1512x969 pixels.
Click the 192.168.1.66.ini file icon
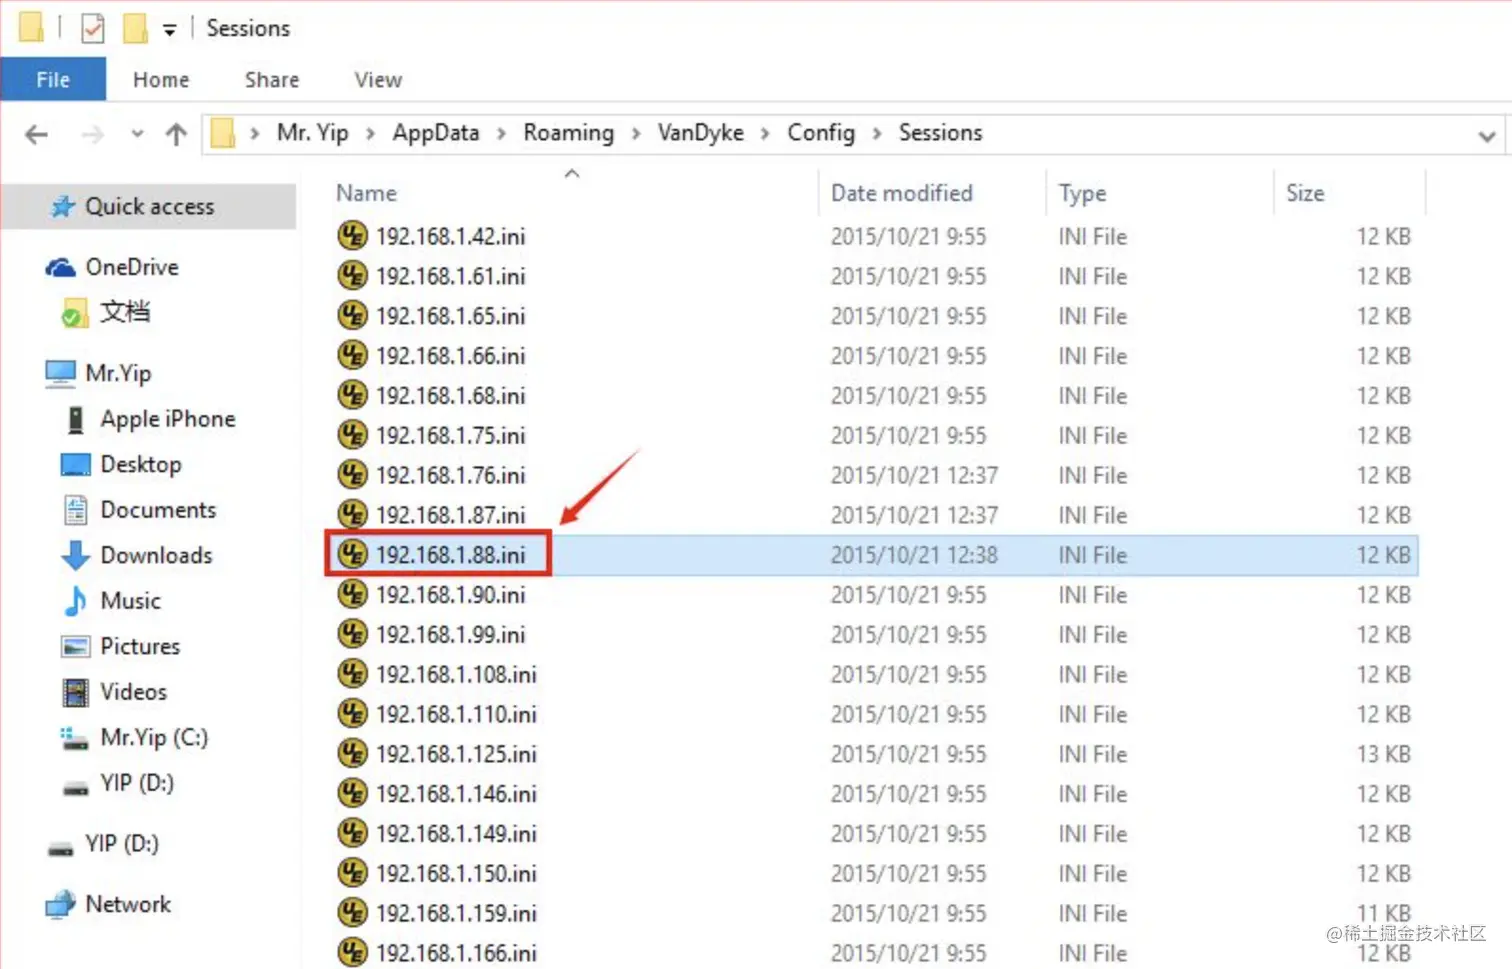(x=352, y=356)
